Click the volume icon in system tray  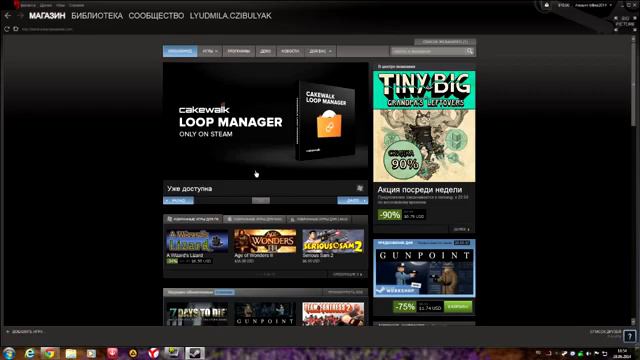589,353
